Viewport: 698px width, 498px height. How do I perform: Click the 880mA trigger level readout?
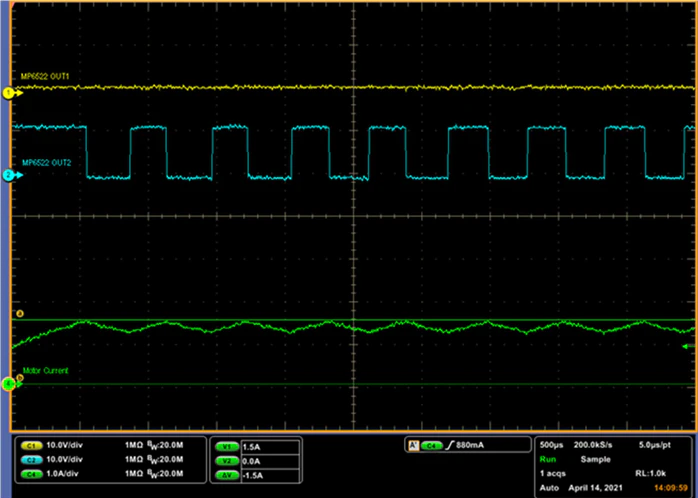[472, 444]
